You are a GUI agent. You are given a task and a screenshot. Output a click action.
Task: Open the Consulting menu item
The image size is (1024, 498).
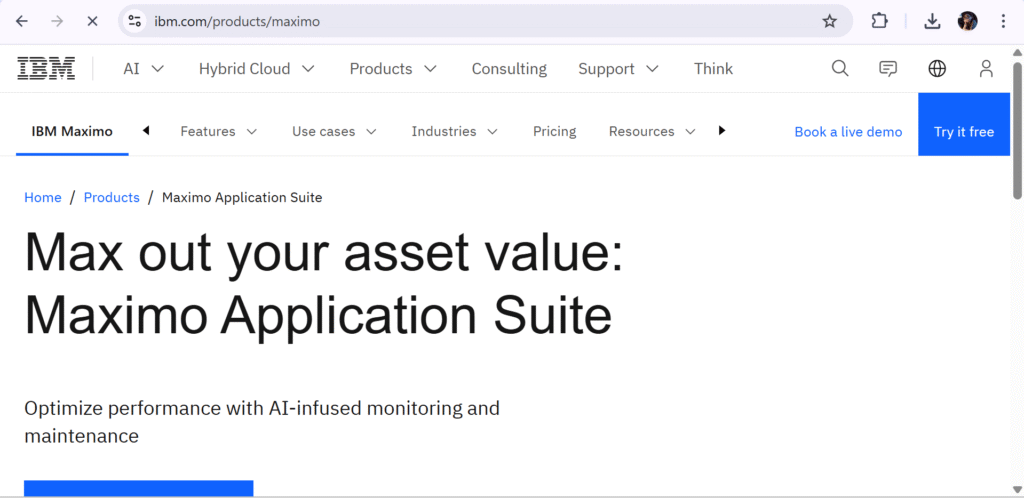point(509,69)
